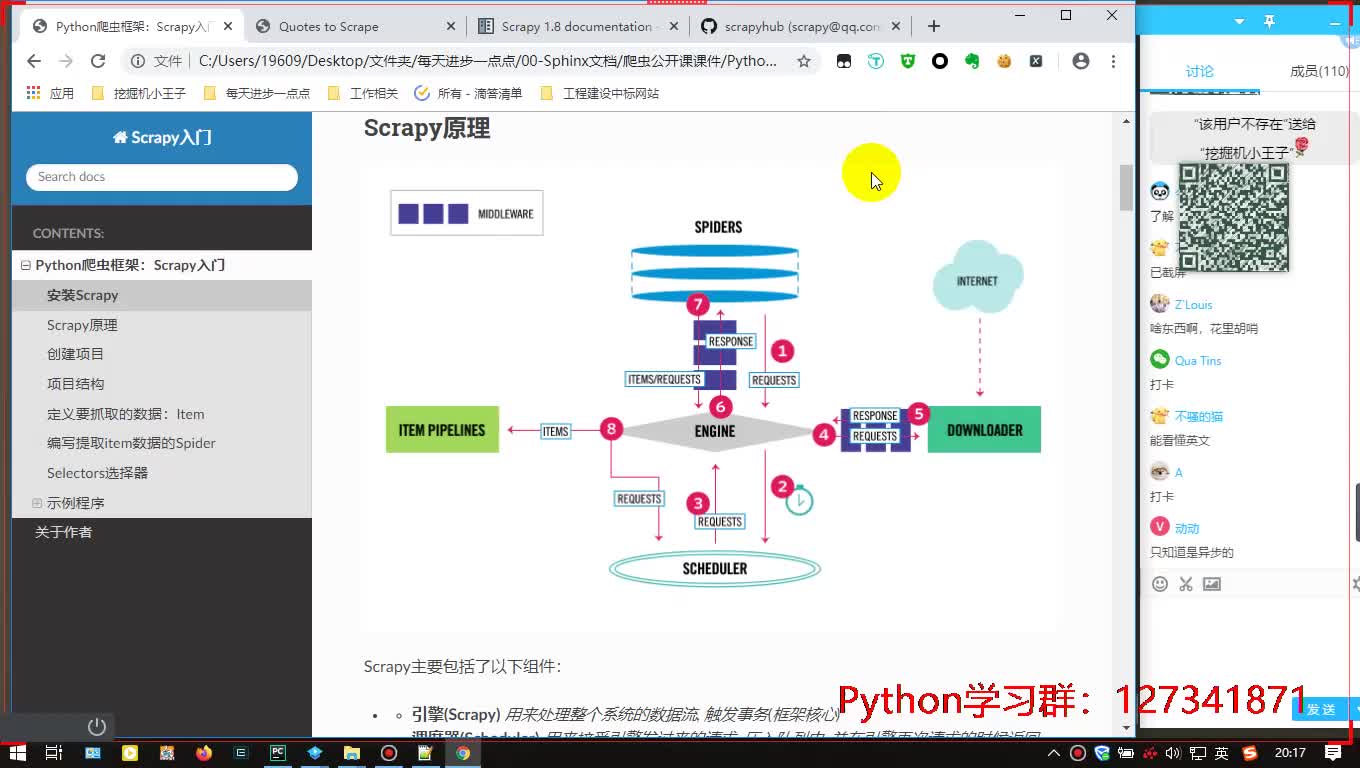Switch to Scrapy 1.8 documentation tab
This screenshot has width=1360, height=768.
pyautogui.click(x=576, y=27)
